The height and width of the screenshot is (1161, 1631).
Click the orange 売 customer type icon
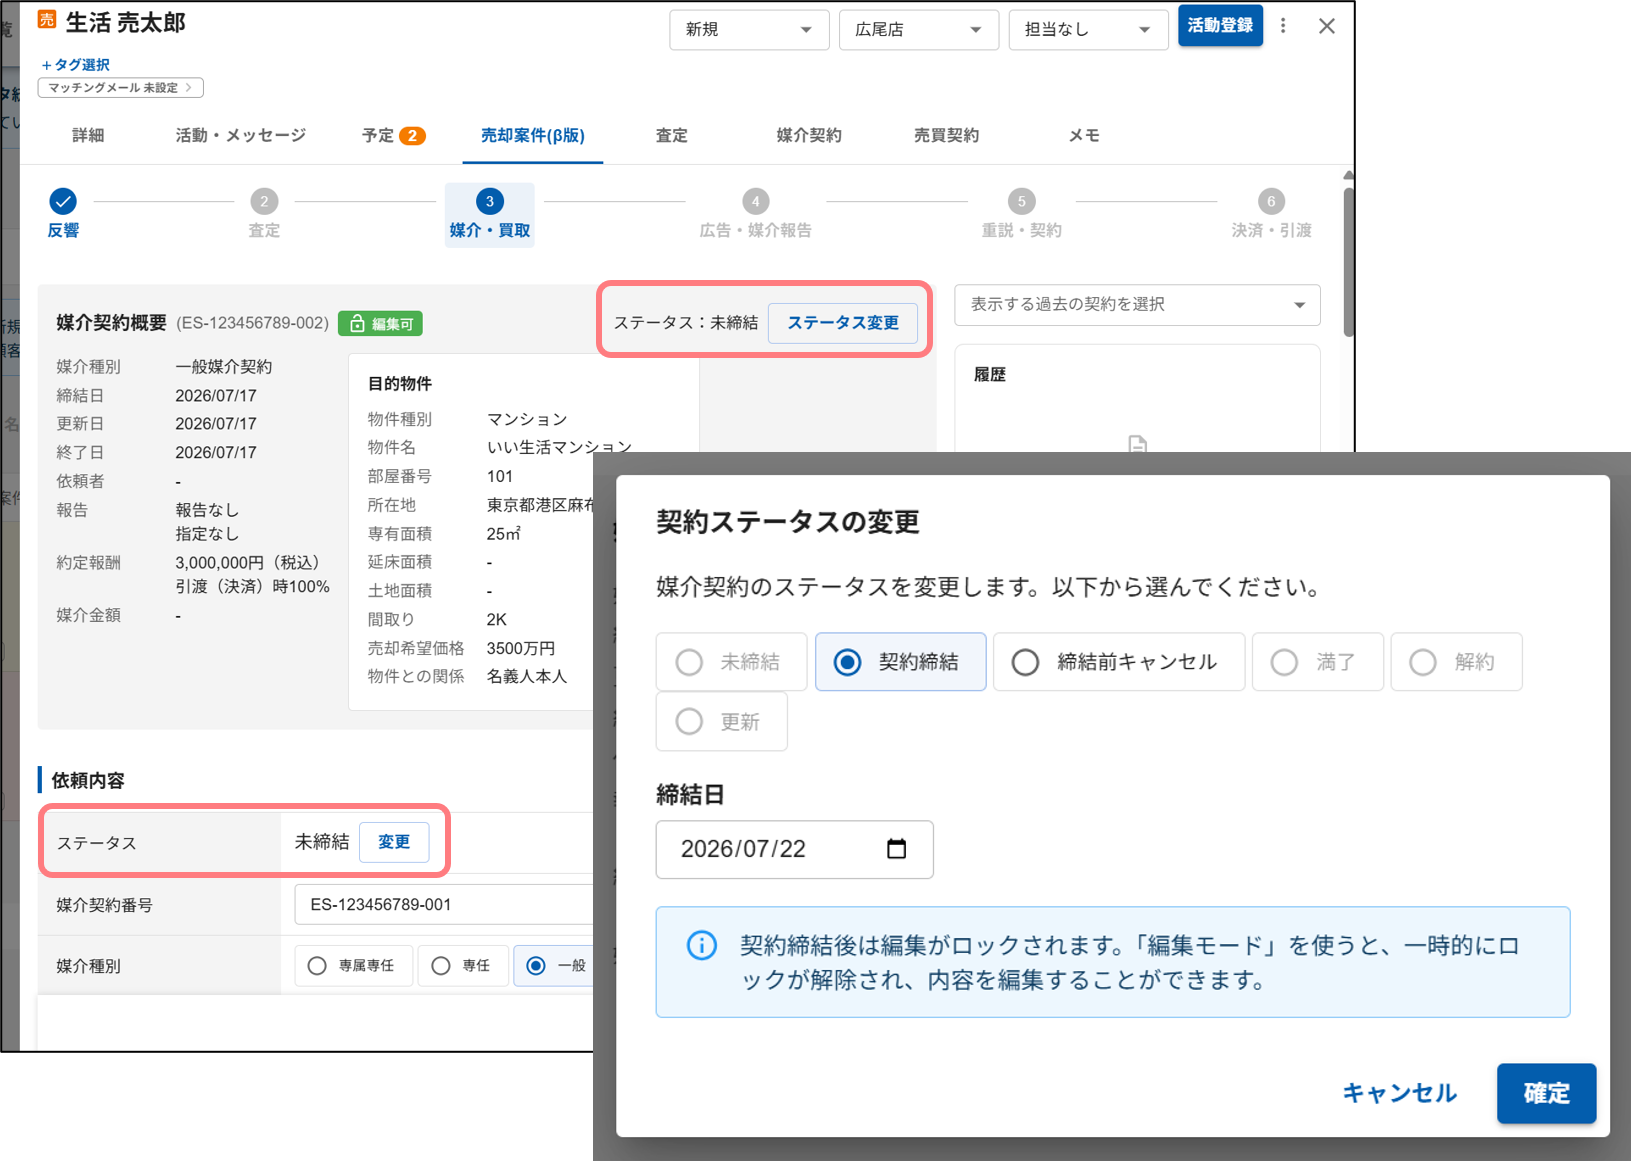(47, 20)
